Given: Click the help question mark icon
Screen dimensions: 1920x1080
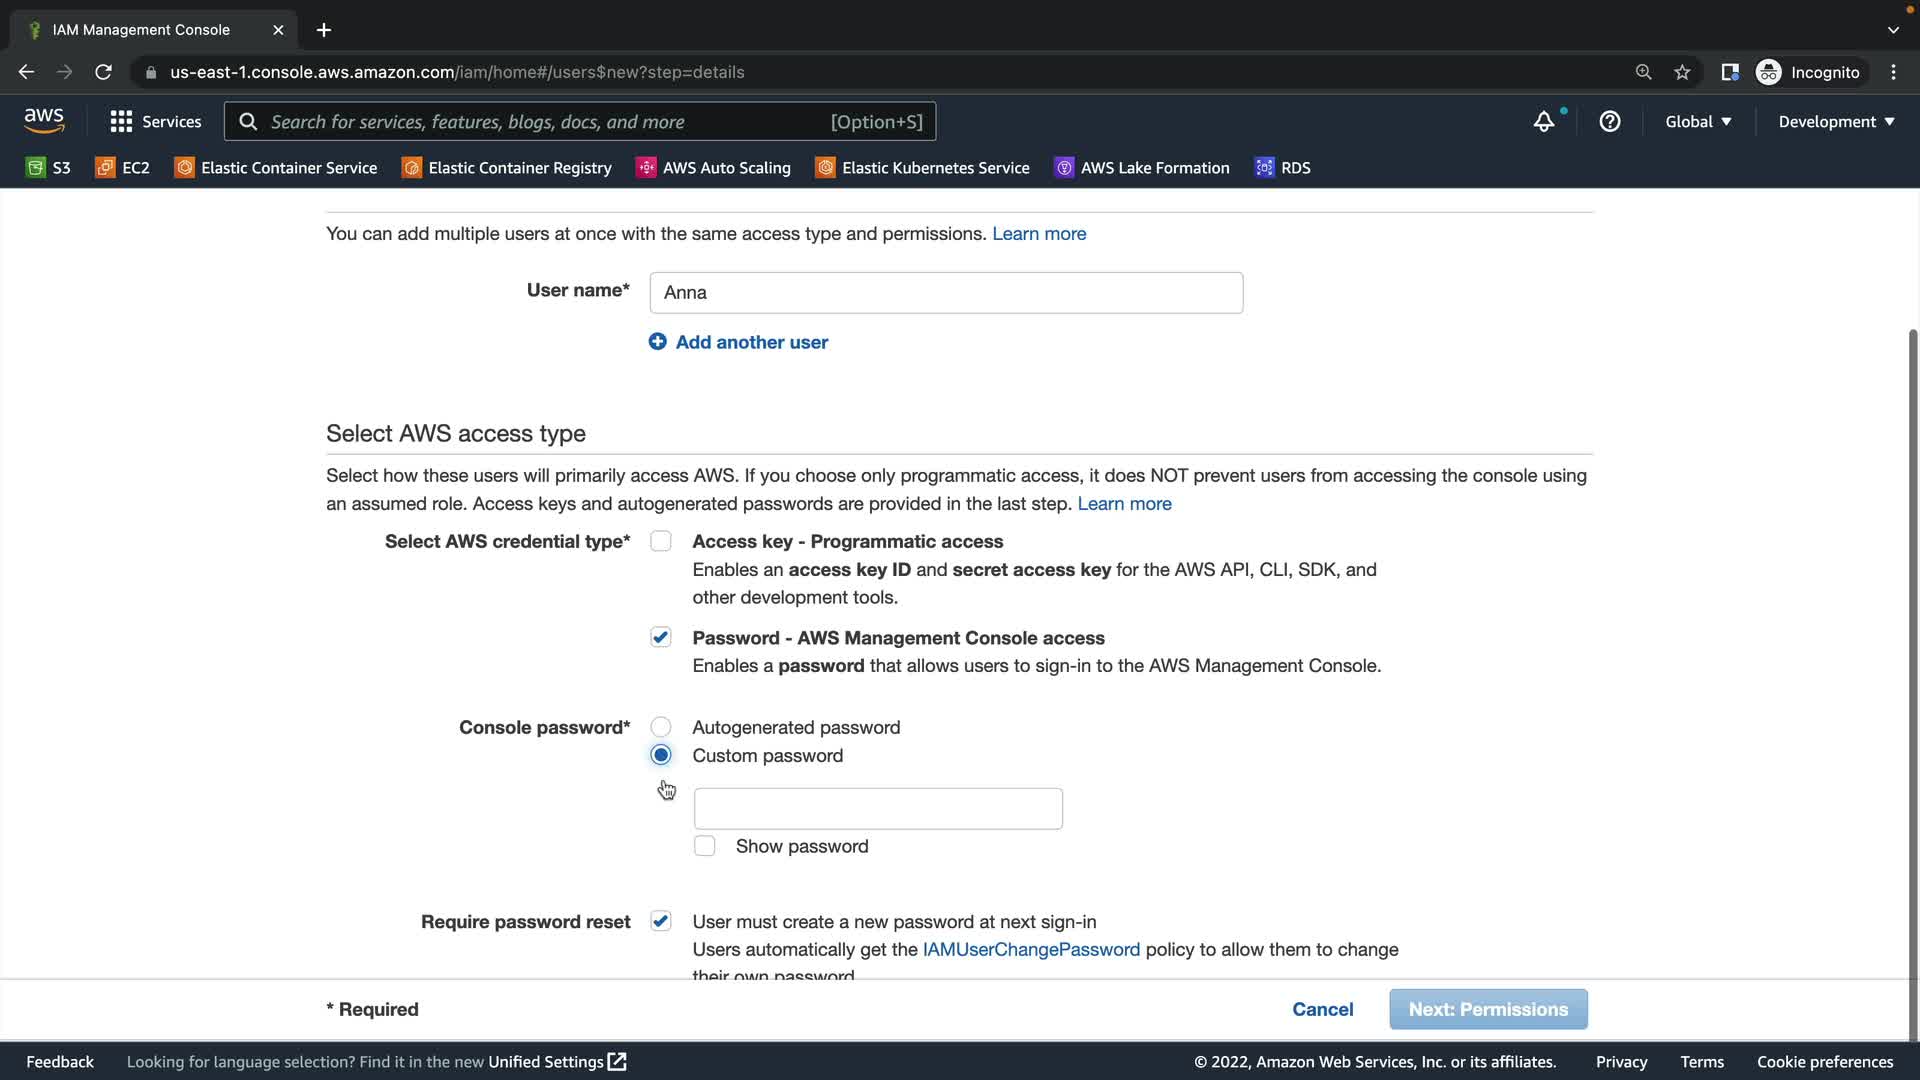Looking at the screenshot, I should point(1609,122).
